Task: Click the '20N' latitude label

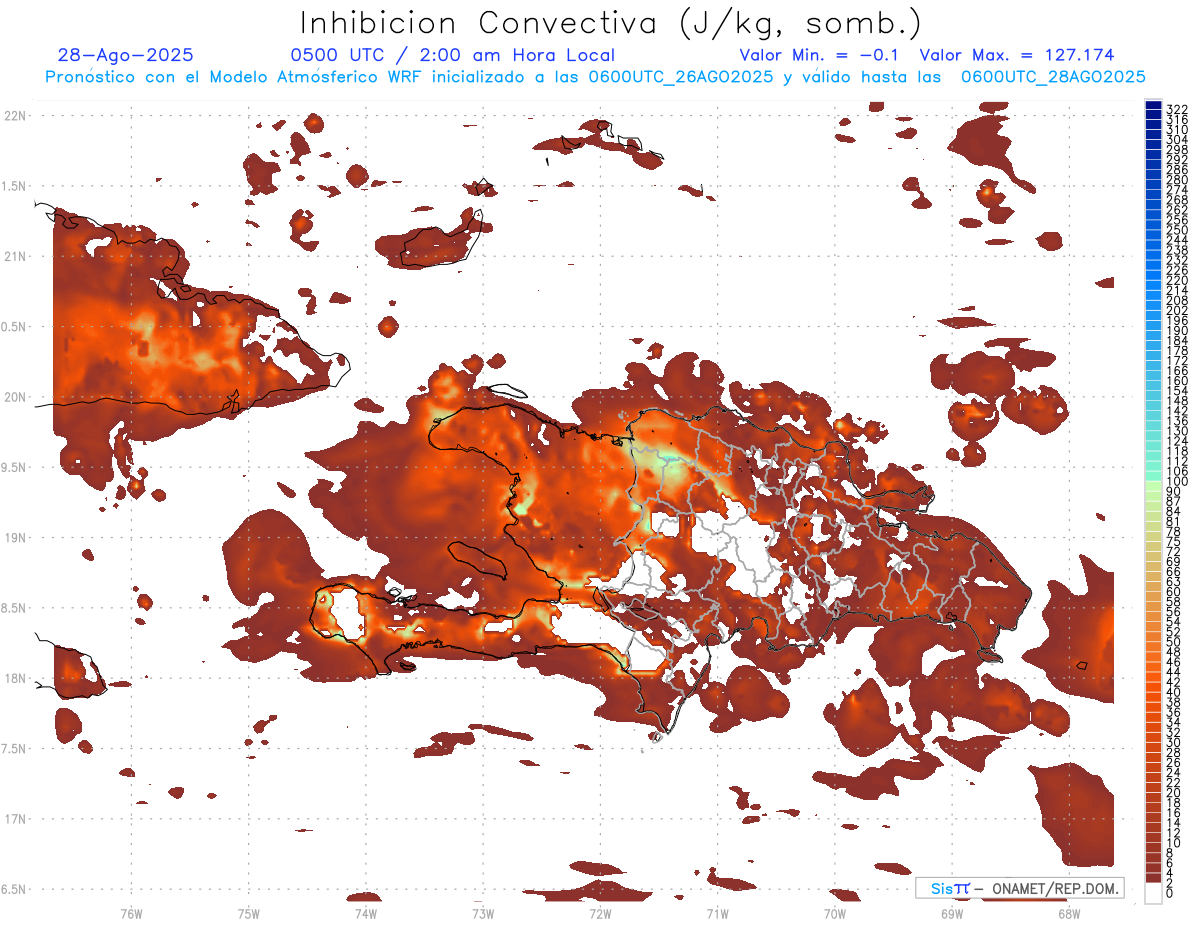Action: click(x=15, y=397)
